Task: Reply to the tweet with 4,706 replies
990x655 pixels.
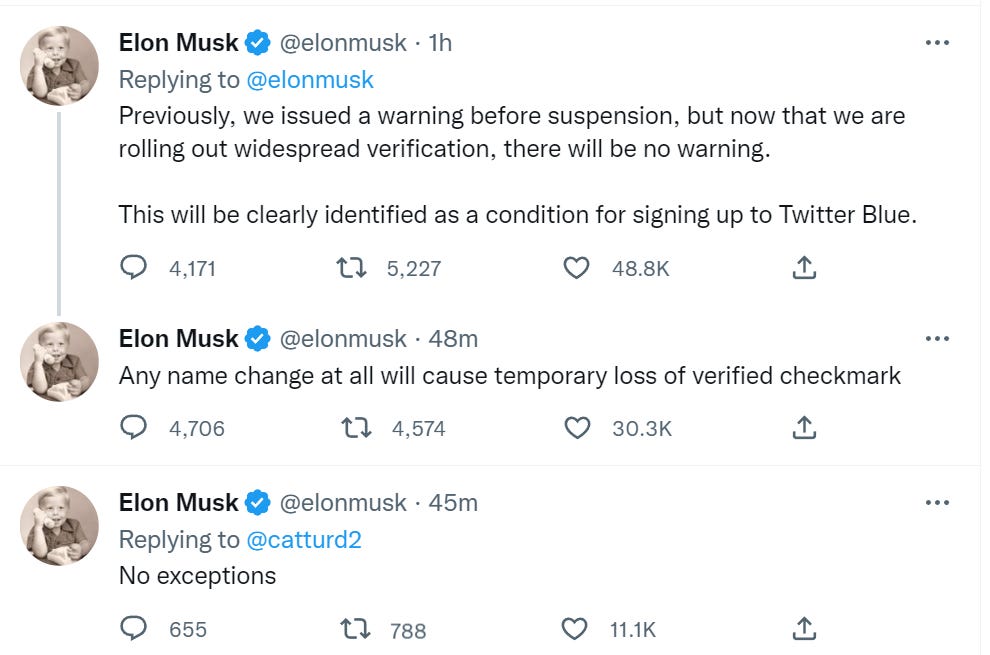Action: coord(133,428)
